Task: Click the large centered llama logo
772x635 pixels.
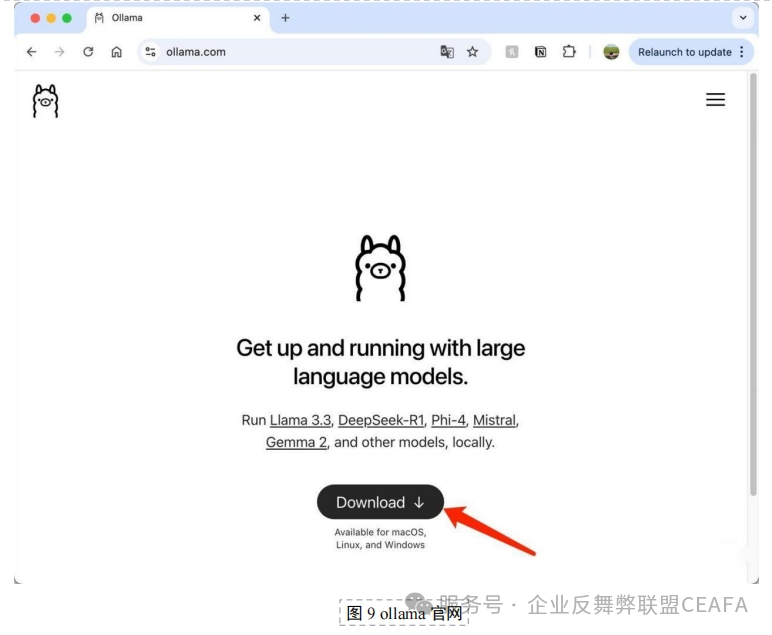Action: (x=381, y=268)
